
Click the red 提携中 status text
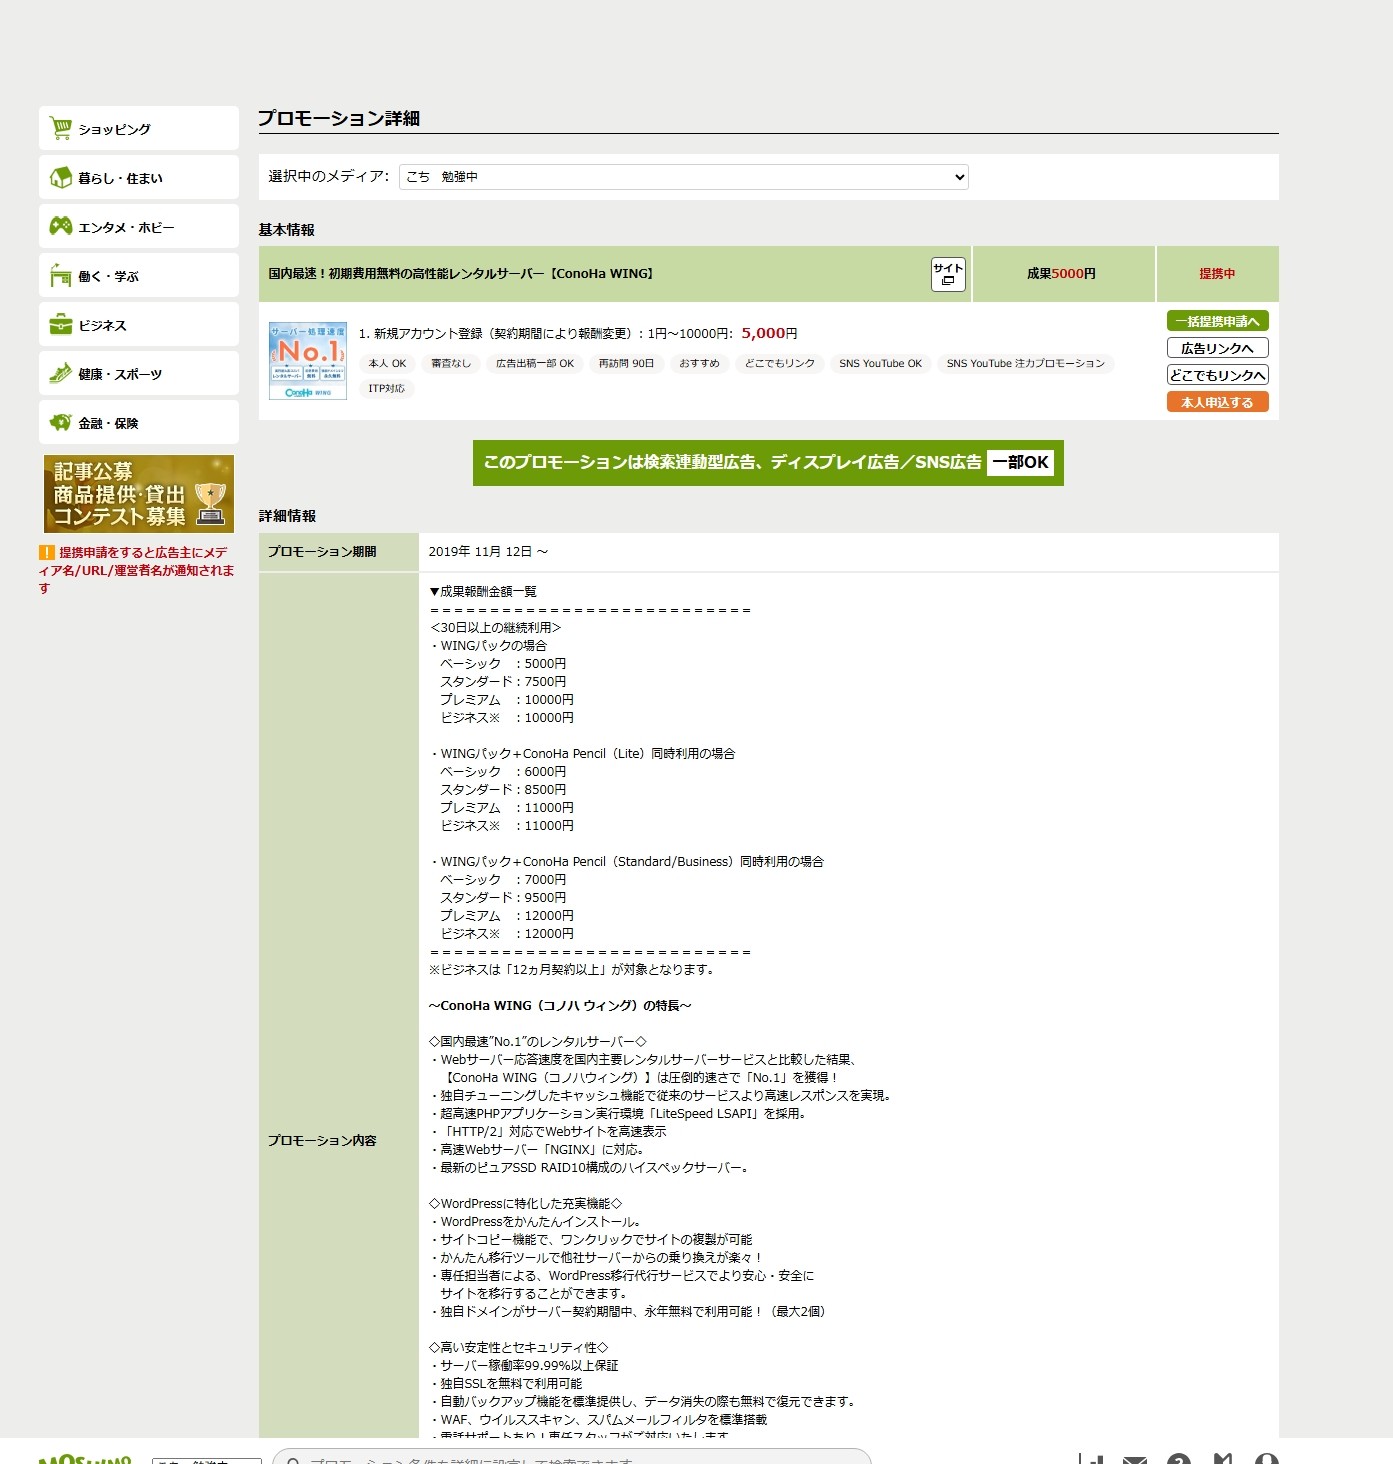point(1217,274)
